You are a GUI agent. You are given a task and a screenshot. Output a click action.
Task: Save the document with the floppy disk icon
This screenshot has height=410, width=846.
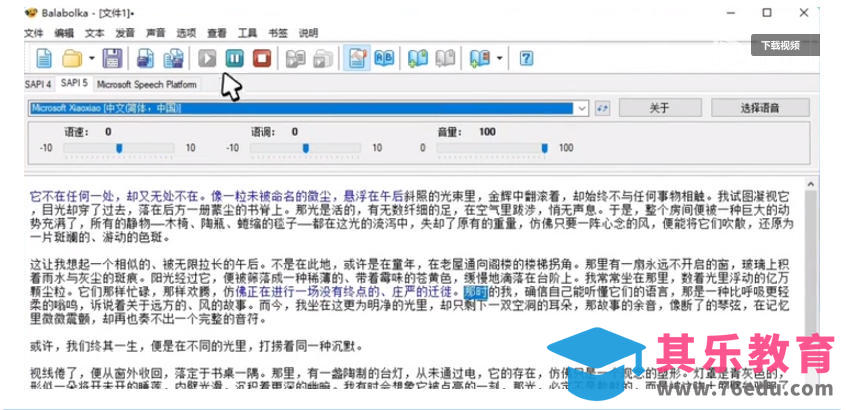(112, 58)
